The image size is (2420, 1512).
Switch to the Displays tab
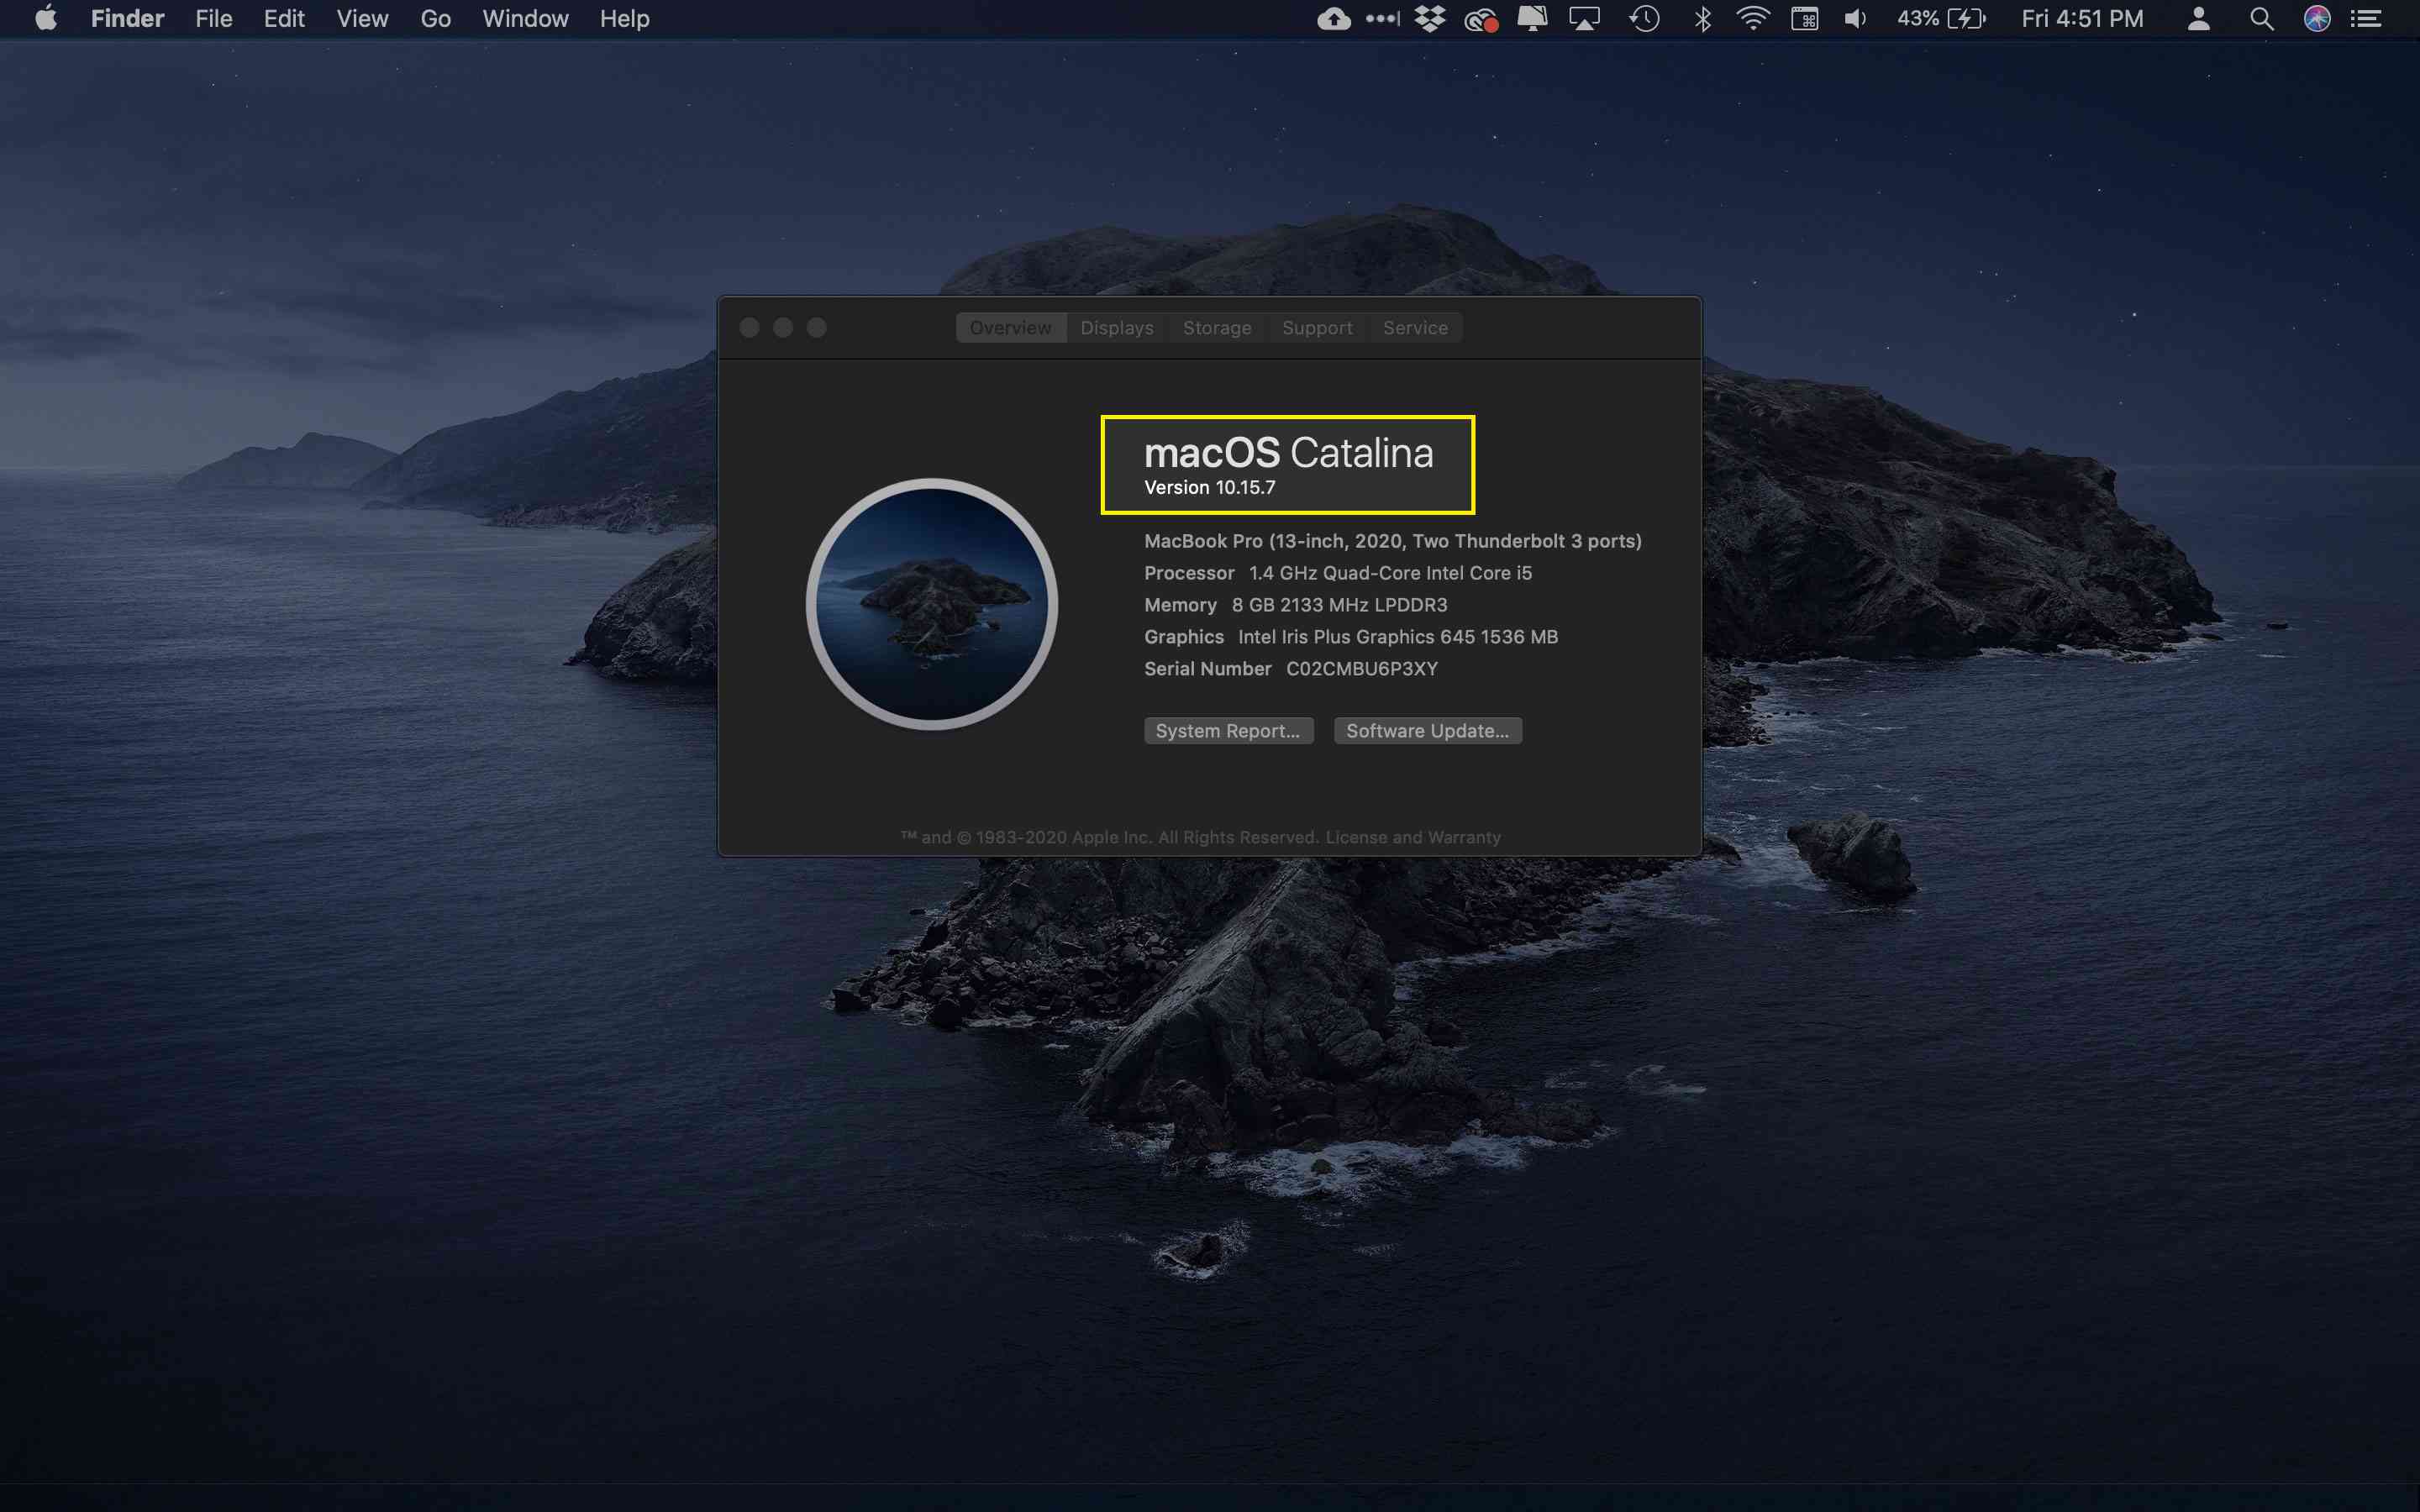tap(1118, 326)
